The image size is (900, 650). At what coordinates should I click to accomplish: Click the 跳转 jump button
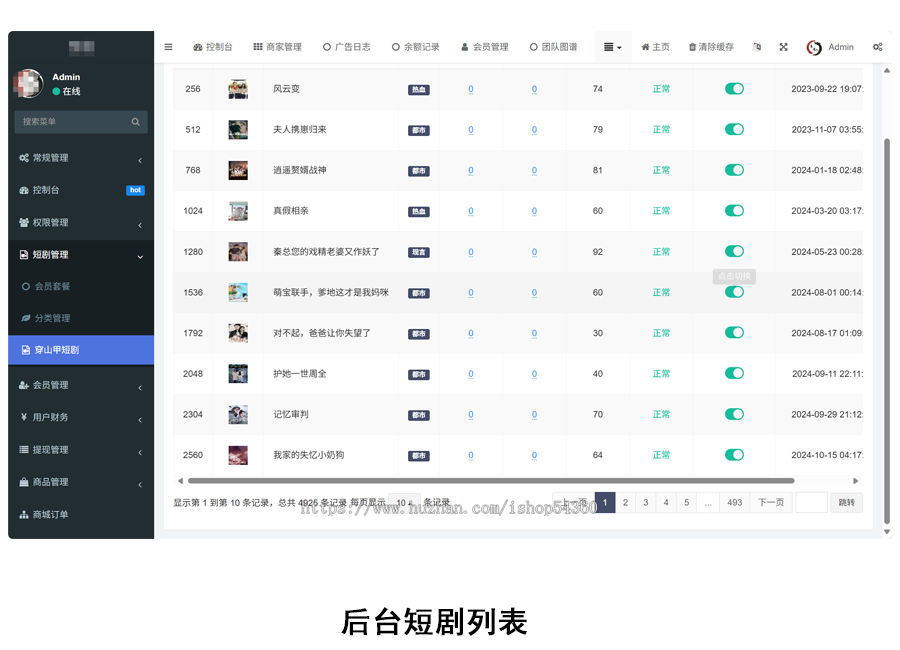tap(847, 502)
